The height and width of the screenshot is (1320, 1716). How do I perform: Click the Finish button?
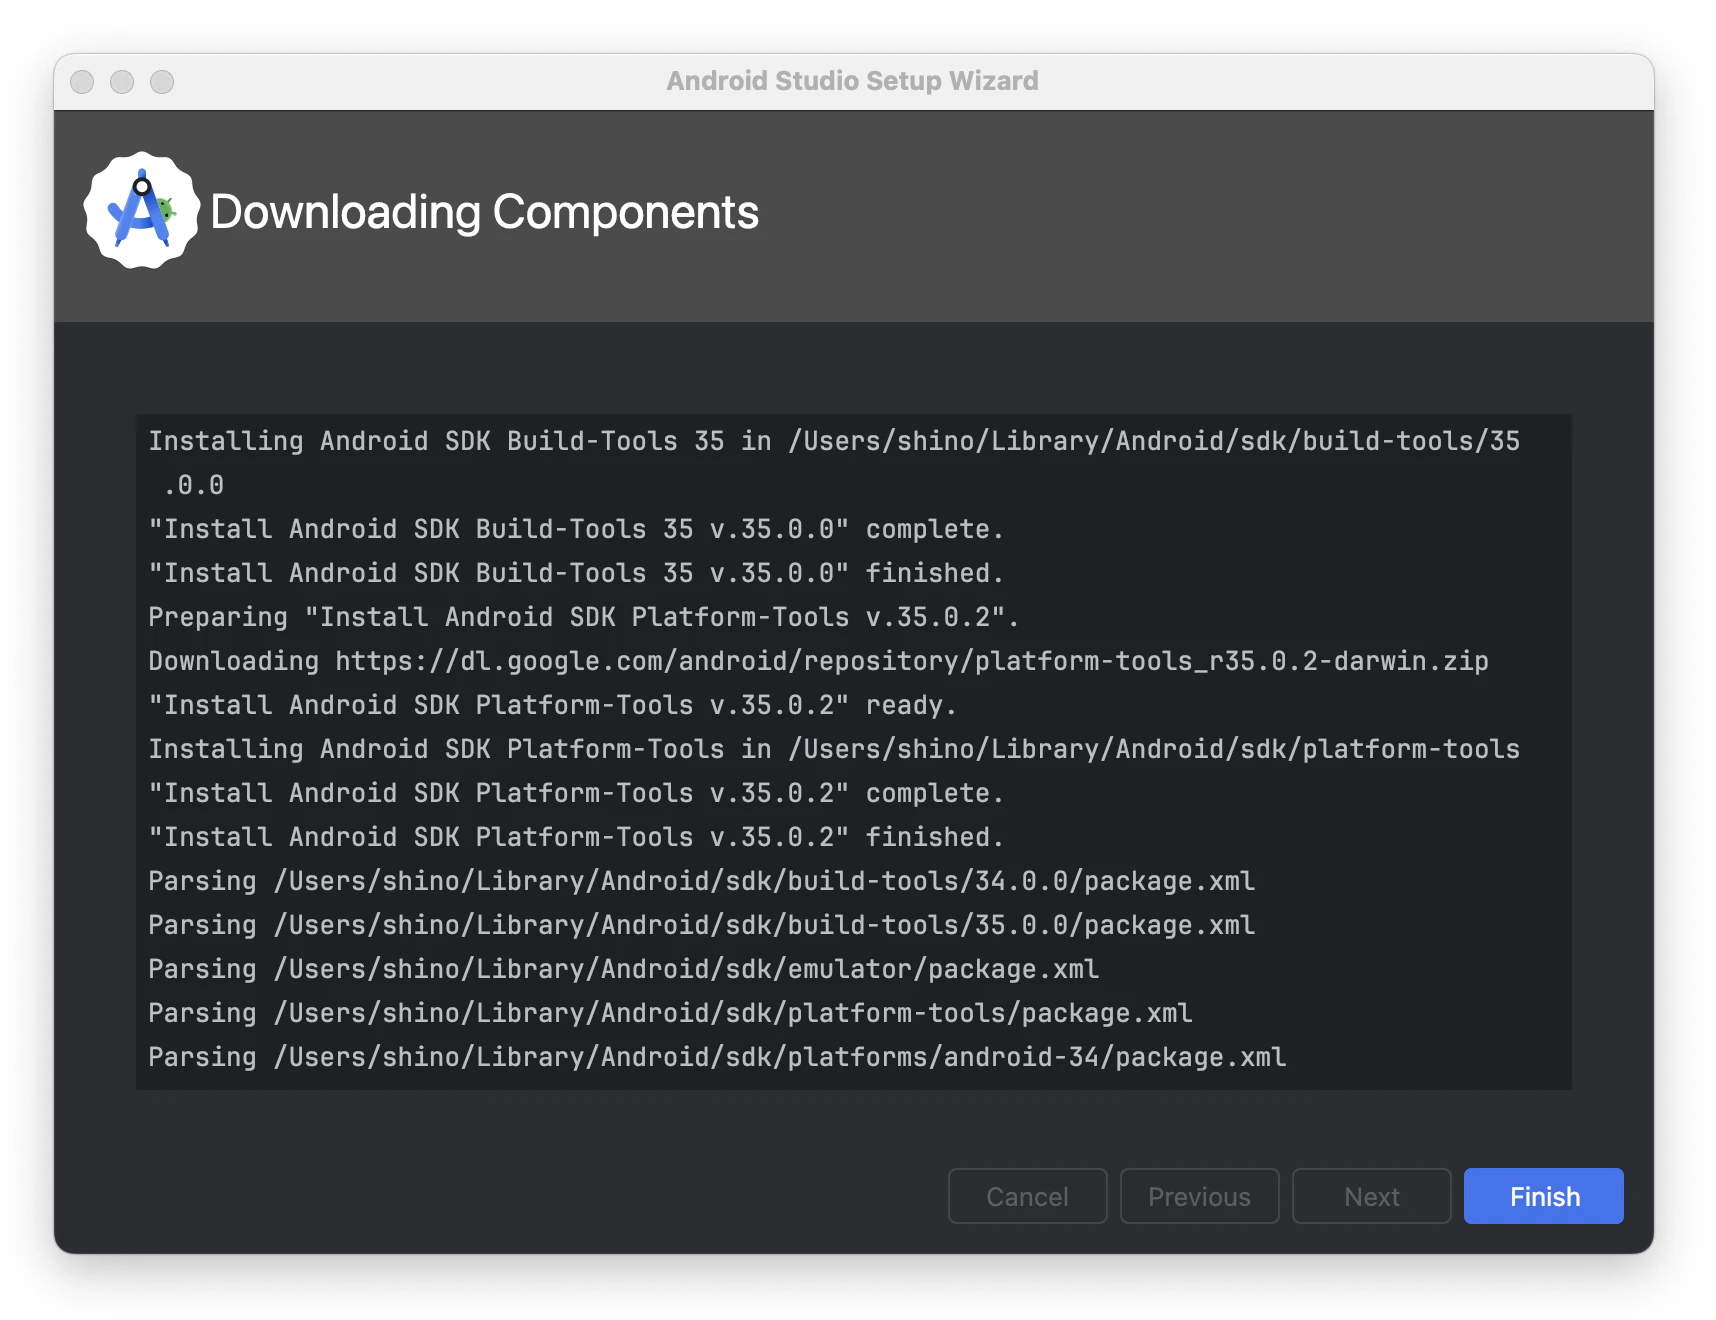1543,1196
